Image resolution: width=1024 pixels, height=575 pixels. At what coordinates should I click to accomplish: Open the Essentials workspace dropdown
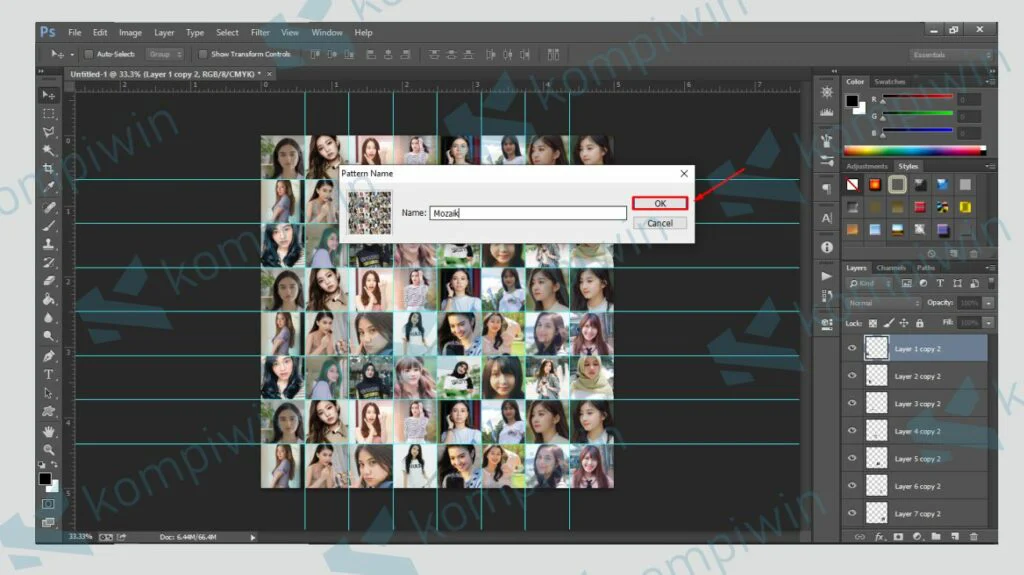pos(951,54)
